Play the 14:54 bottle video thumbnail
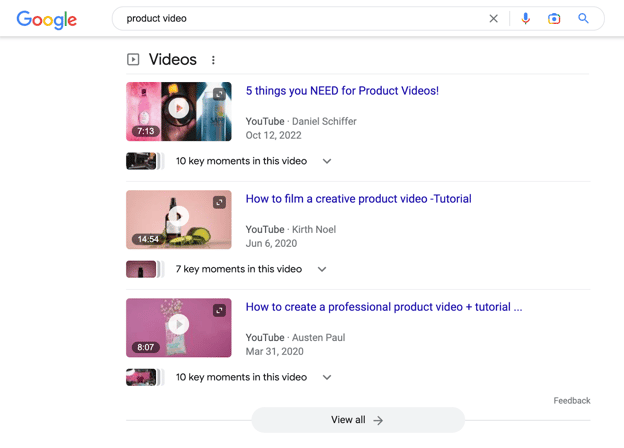Image resolution: width=624 pixels, height=448 pixels. tap(179, 220)
